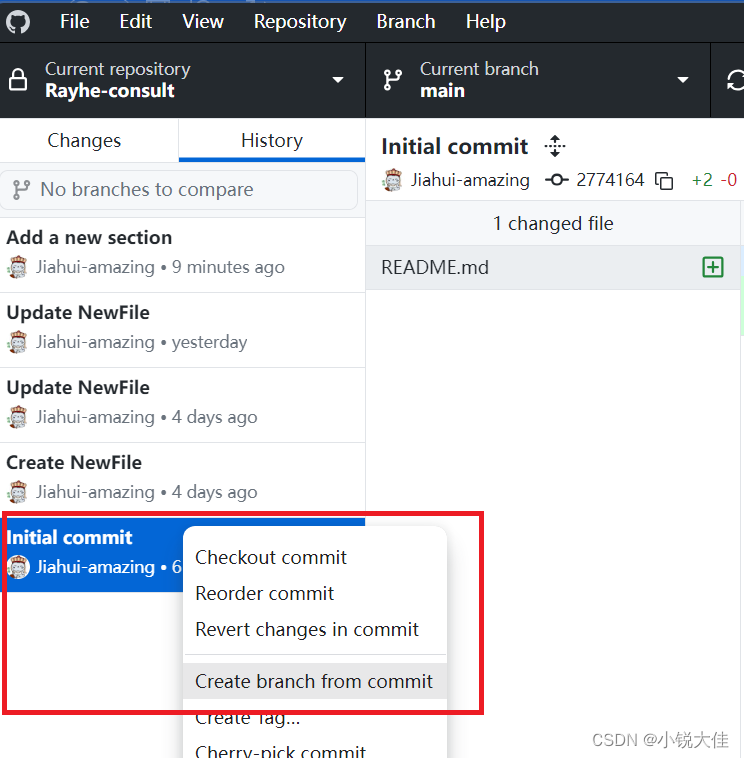Viewport: 744px width, 758px height.
Task: Click the fetch origin sync icon
Action: click(x=735, y=80)
